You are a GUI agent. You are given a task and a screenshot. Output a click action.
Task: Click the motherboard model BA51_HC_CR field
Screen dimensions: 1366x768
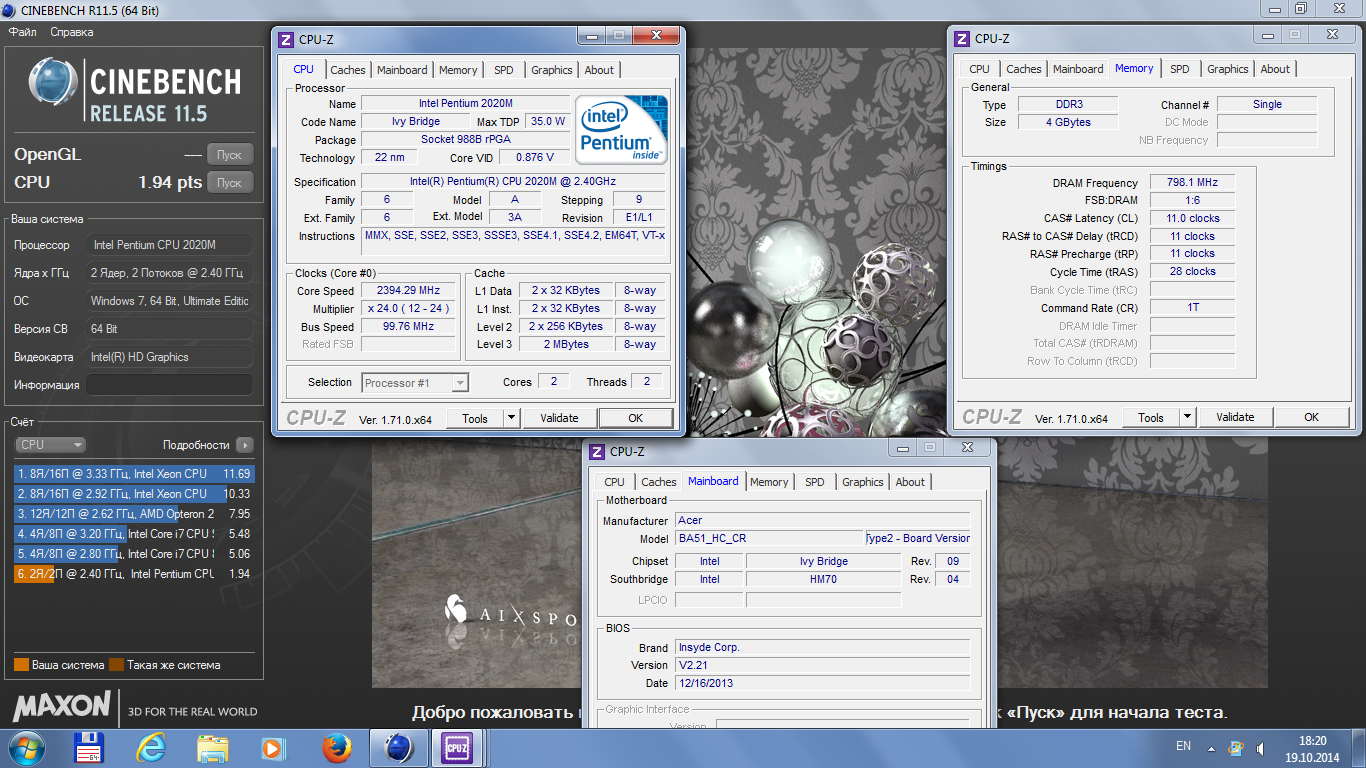point(769,538)
